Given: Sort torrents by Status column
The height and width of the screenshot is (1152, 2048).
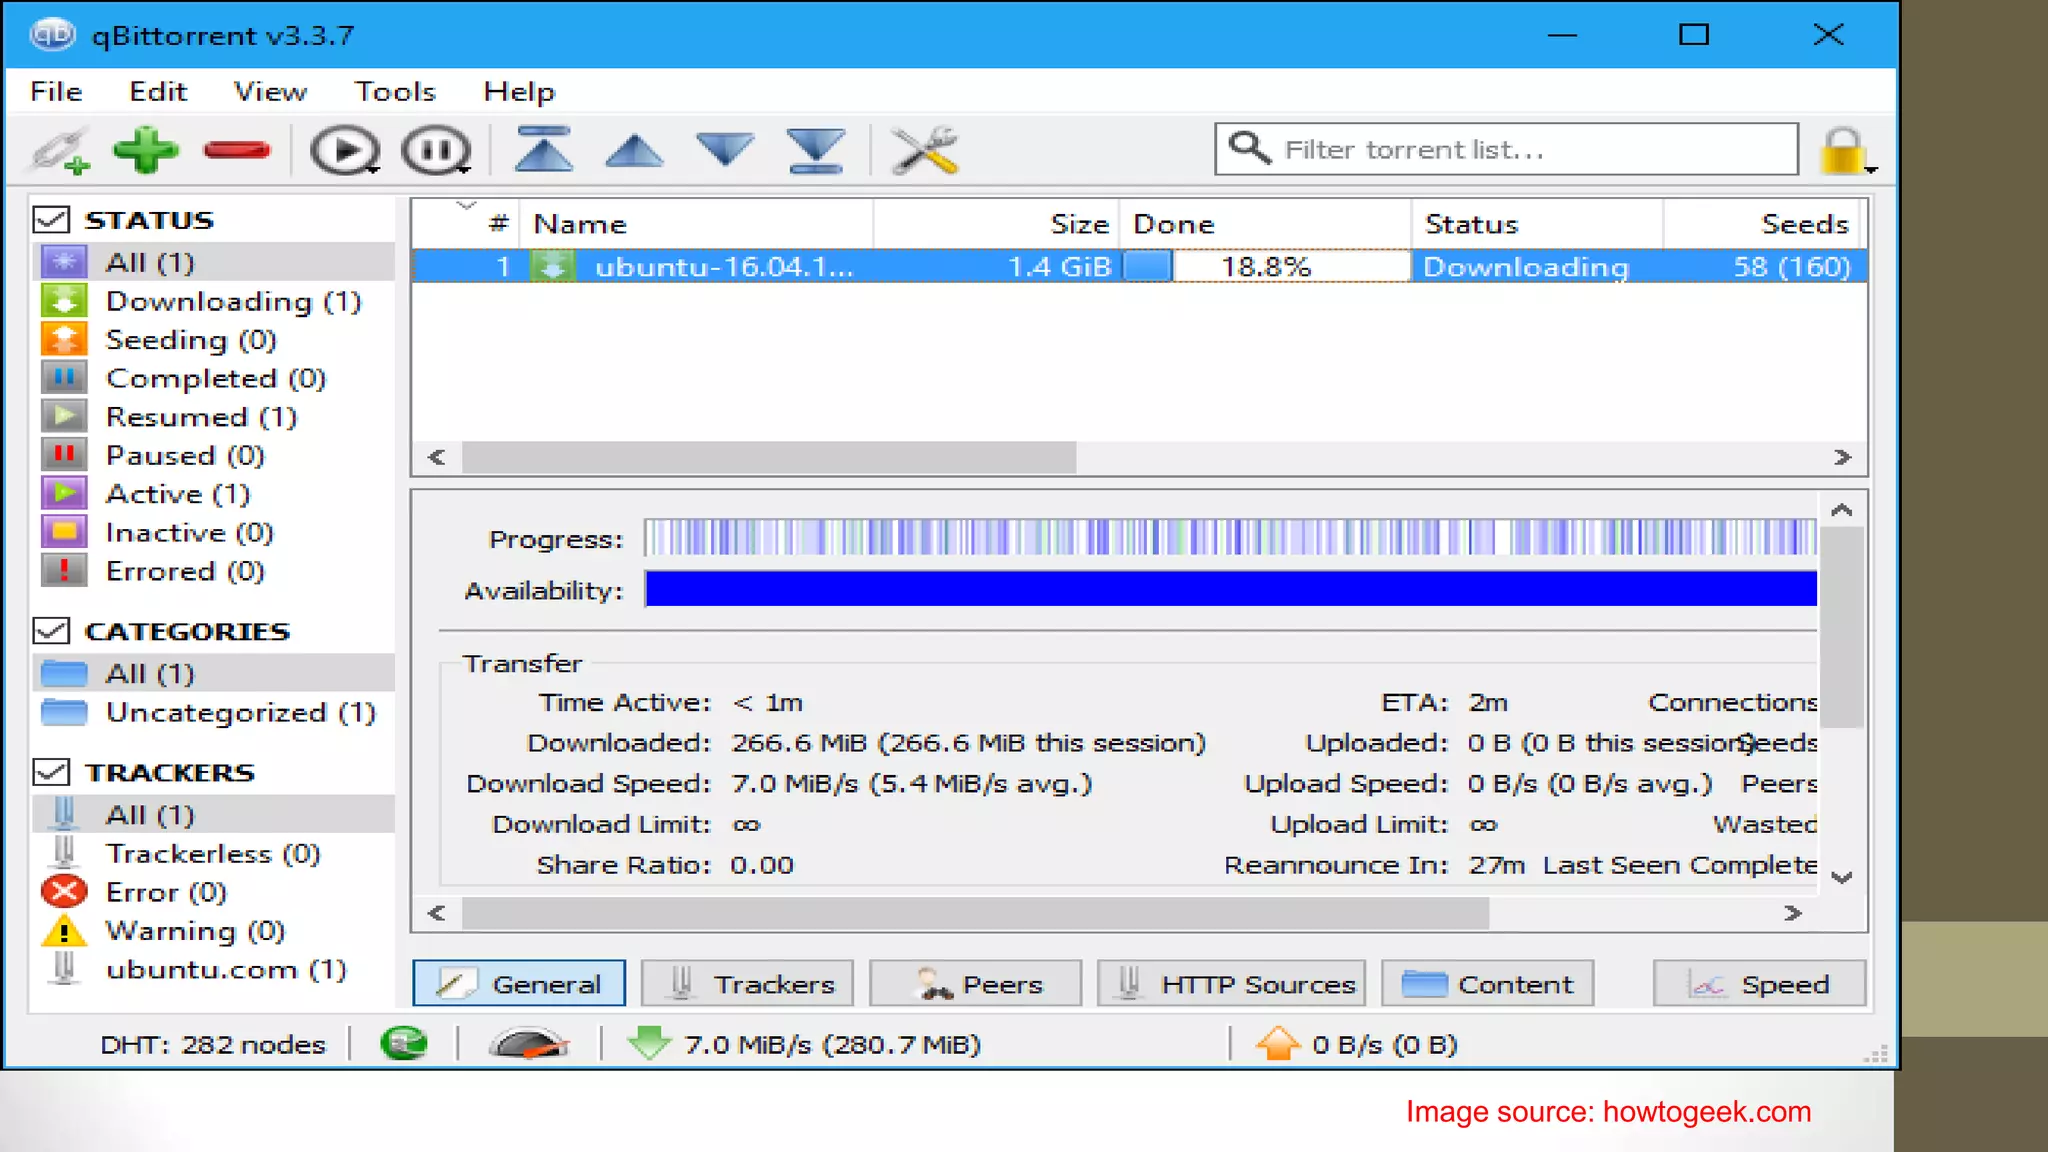Looking at the screenshot, I should (1537, 224).
